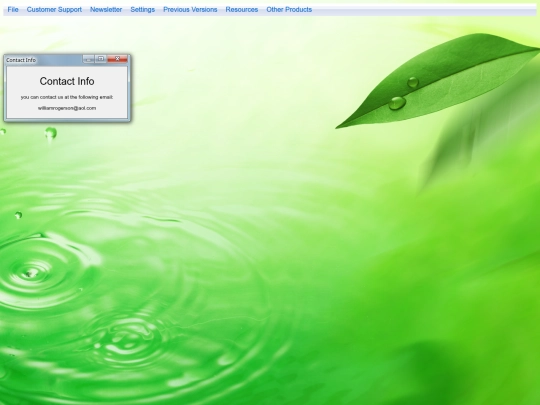Open the Settings menu
Image resolution: width=540 pixels, height=405 pixels.
click(143, 10)
